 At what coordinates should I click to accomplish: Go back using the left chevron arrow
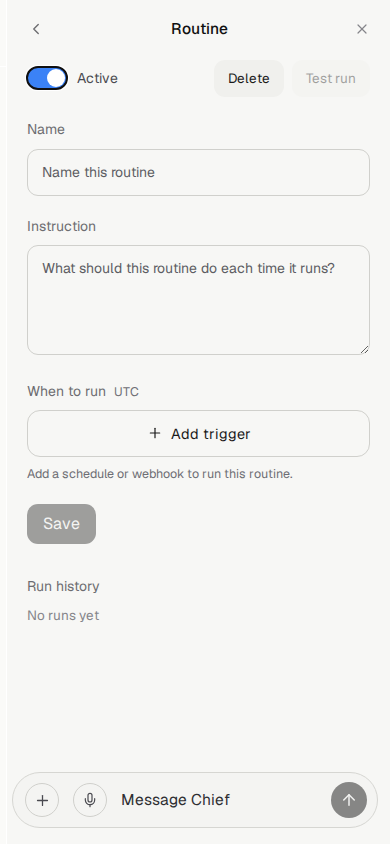36,29
